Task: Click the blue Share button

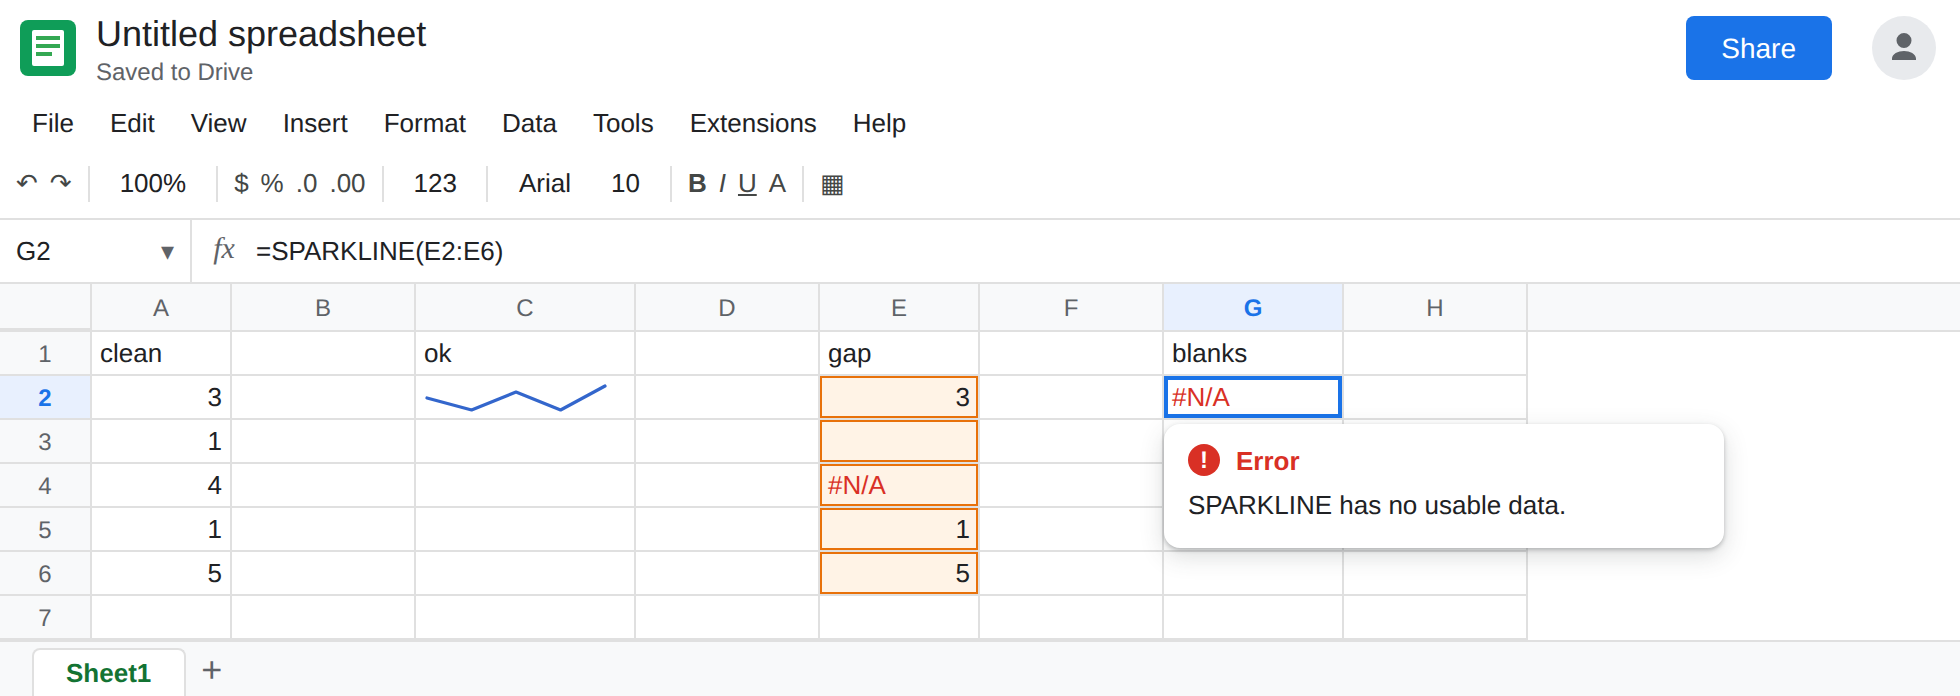Action: [1758, 48]
